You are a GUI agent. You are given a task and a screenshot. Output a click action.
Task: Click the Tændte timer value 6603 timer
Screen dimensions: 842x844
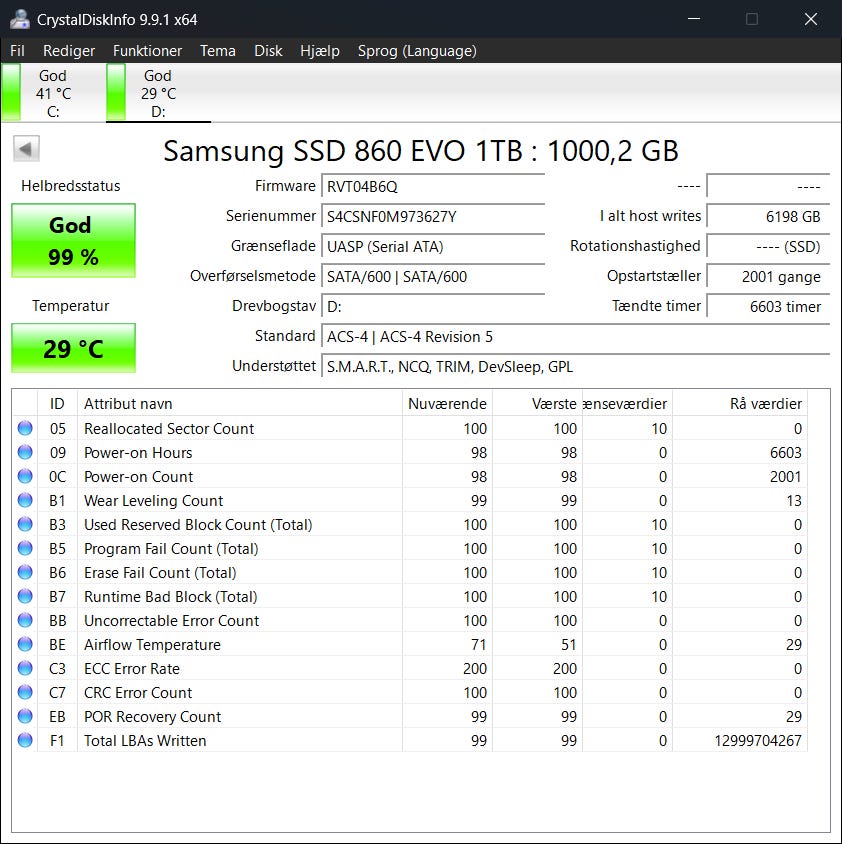pyautogui.click(x=768, y=307)
